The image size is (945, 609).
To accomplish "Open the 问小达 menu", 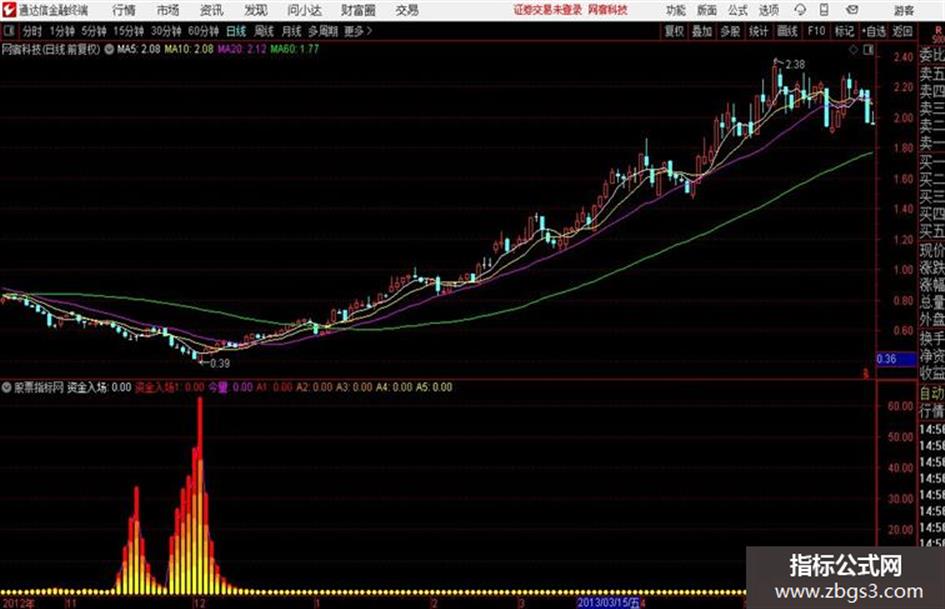I will tap(305, 10).
